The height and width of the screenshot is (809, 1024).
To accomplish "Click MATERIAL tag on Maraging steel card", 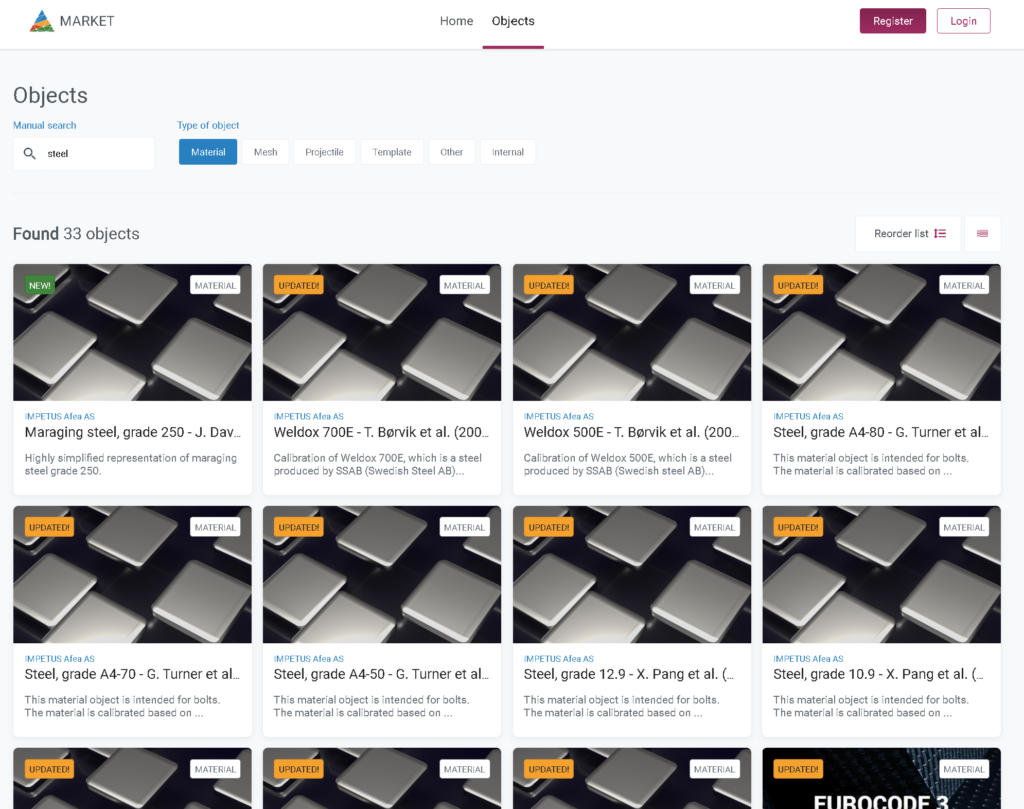I will (x=215, y=285).
